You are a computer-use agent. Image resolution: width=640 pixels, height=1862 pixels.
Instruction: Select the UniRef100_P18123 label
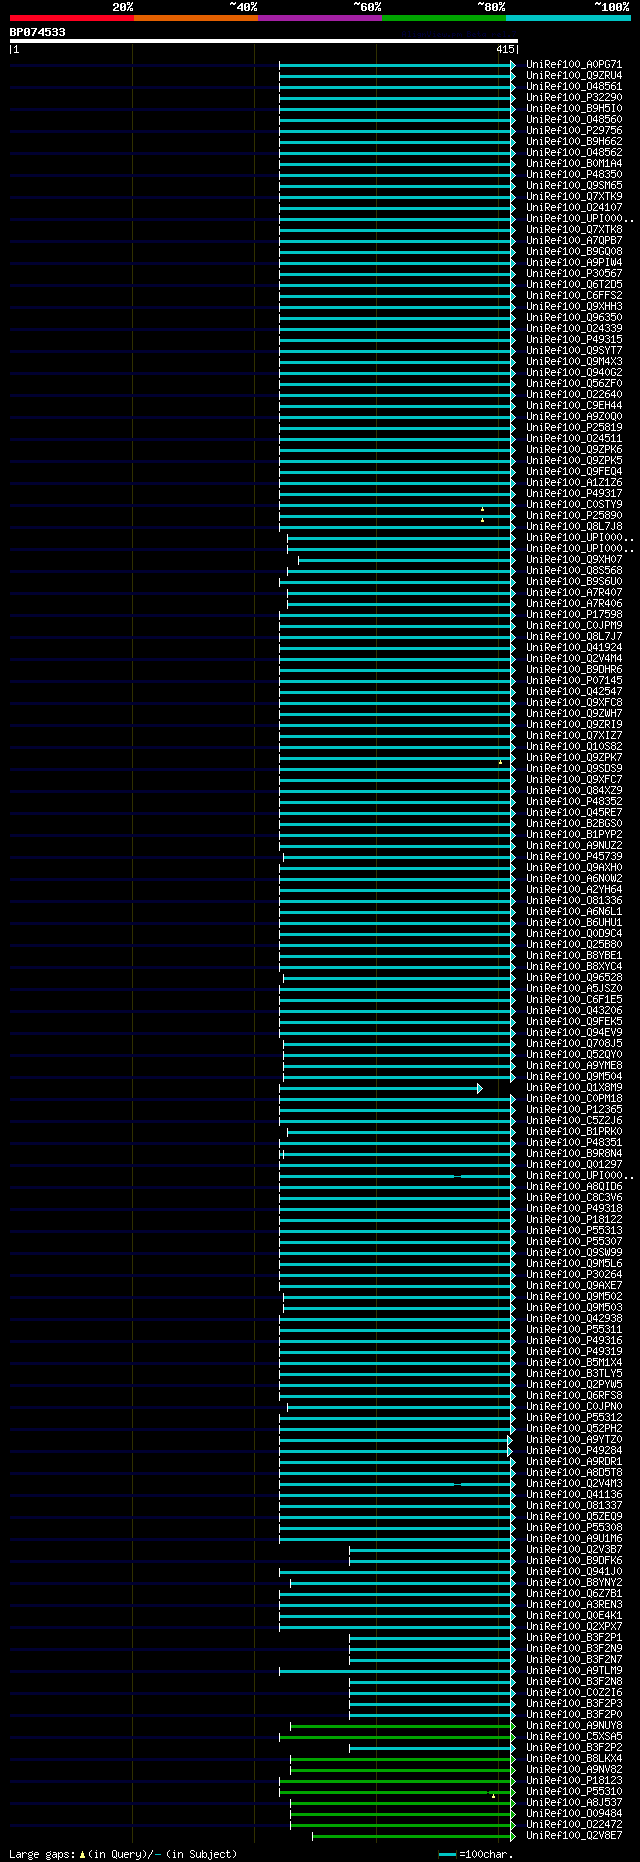point(574,1781)
